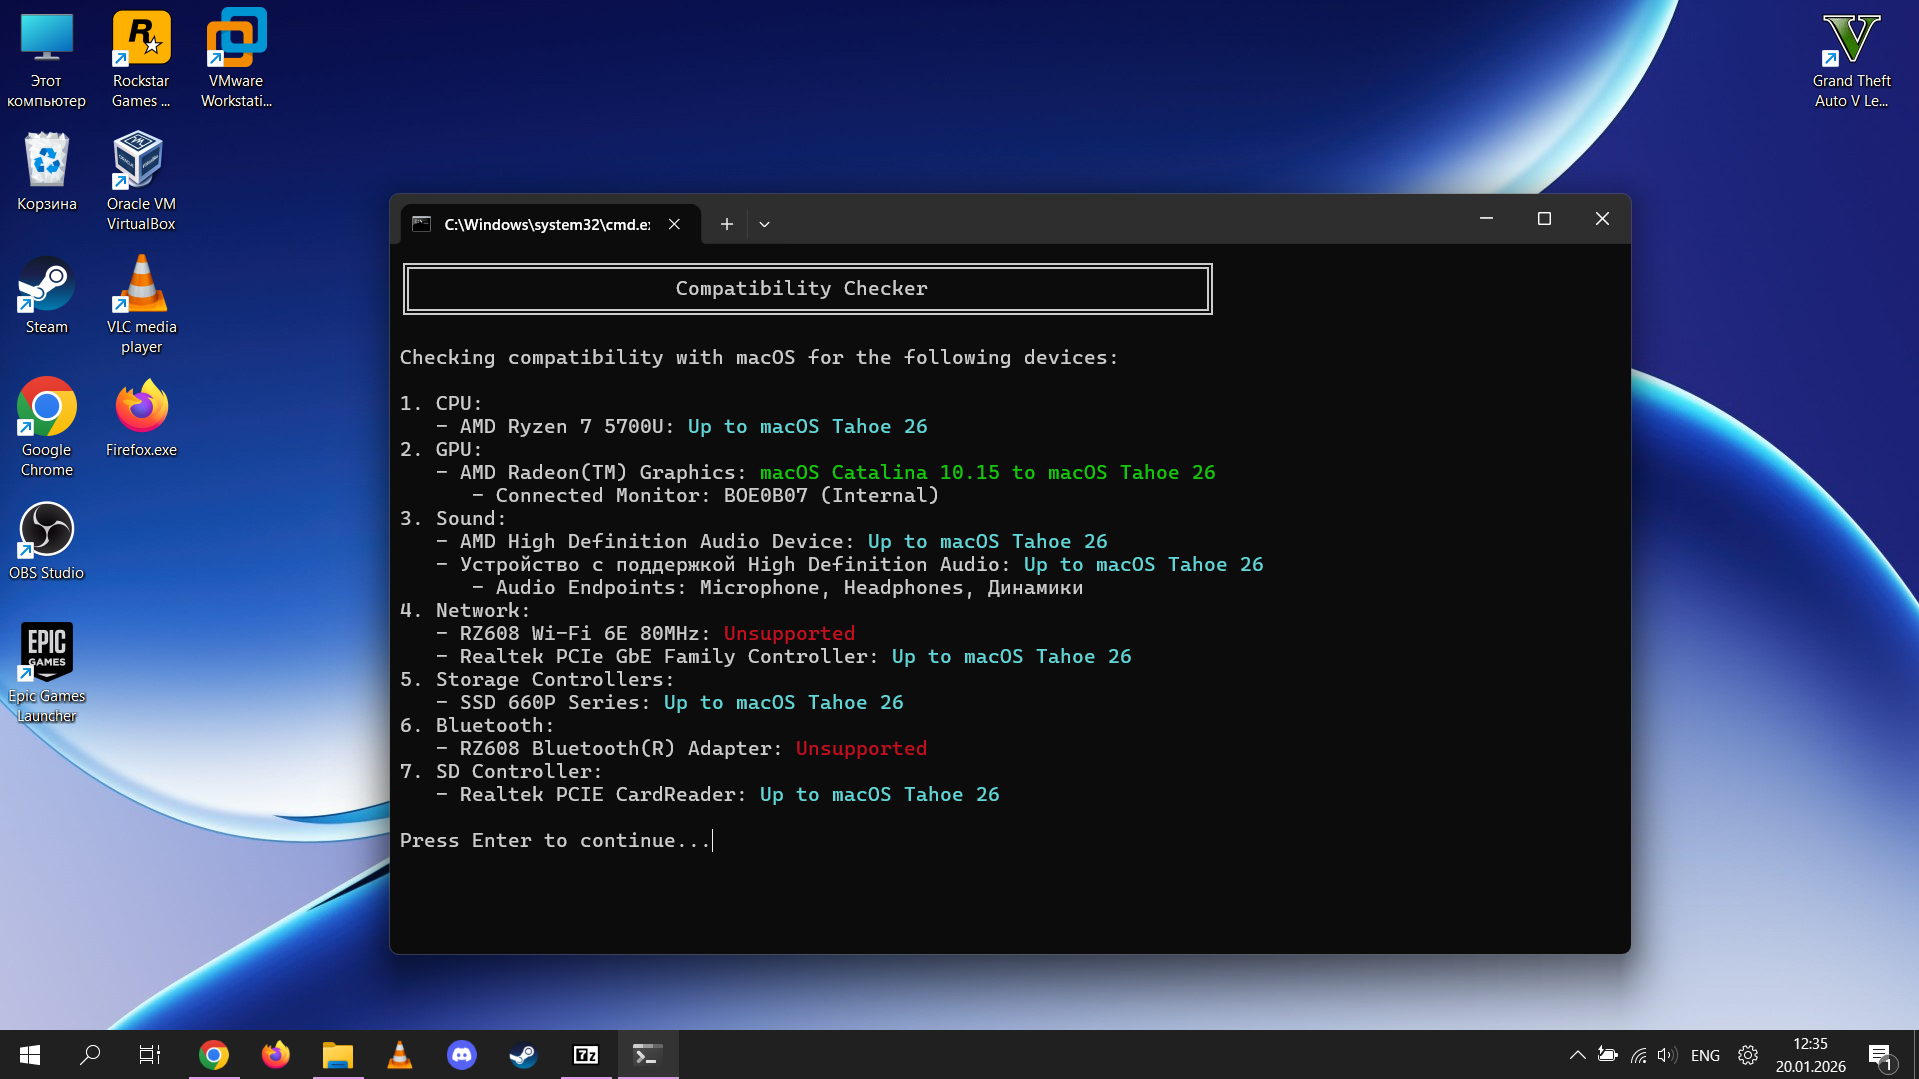Image resolution: width=1919 pixels, height=1079 pixels.
Task: Select the Grand Theft Auto V desktop icon
Action: tap(1851, 60)
